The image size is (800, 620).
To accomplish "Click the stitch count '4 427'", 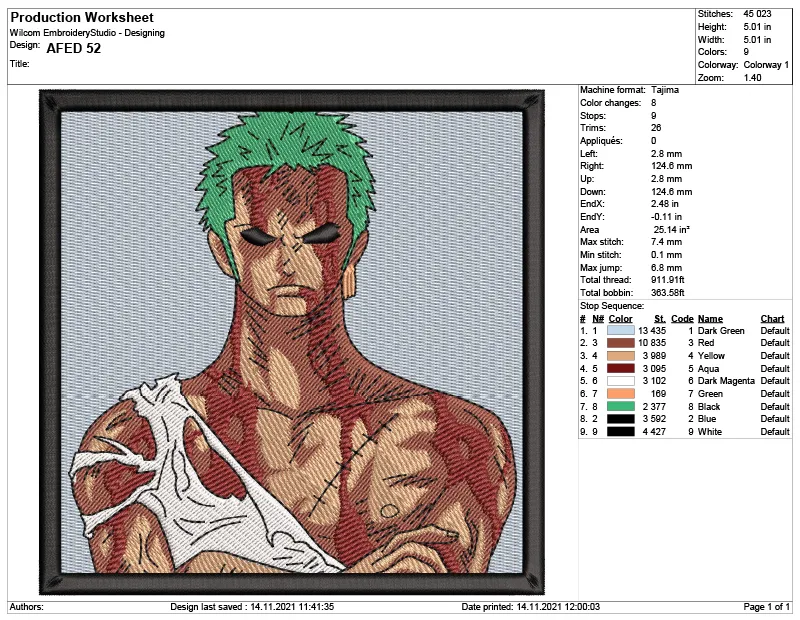I will (x=654, y=431).
